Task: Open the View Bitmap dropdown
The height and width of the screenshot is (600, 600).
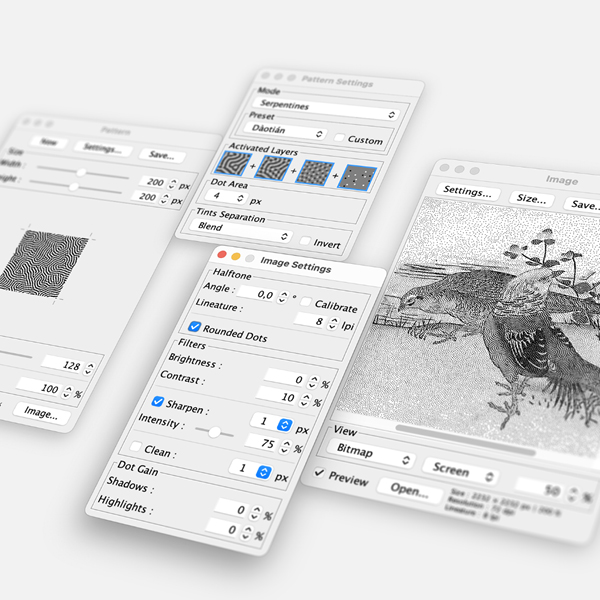Action: click(x=371, y=453)
